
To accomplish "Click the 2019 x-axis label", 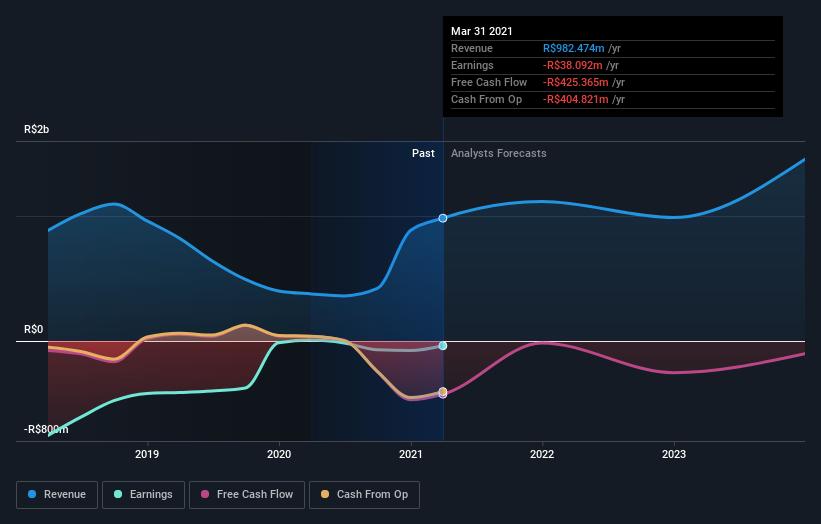I will point(147,454).
